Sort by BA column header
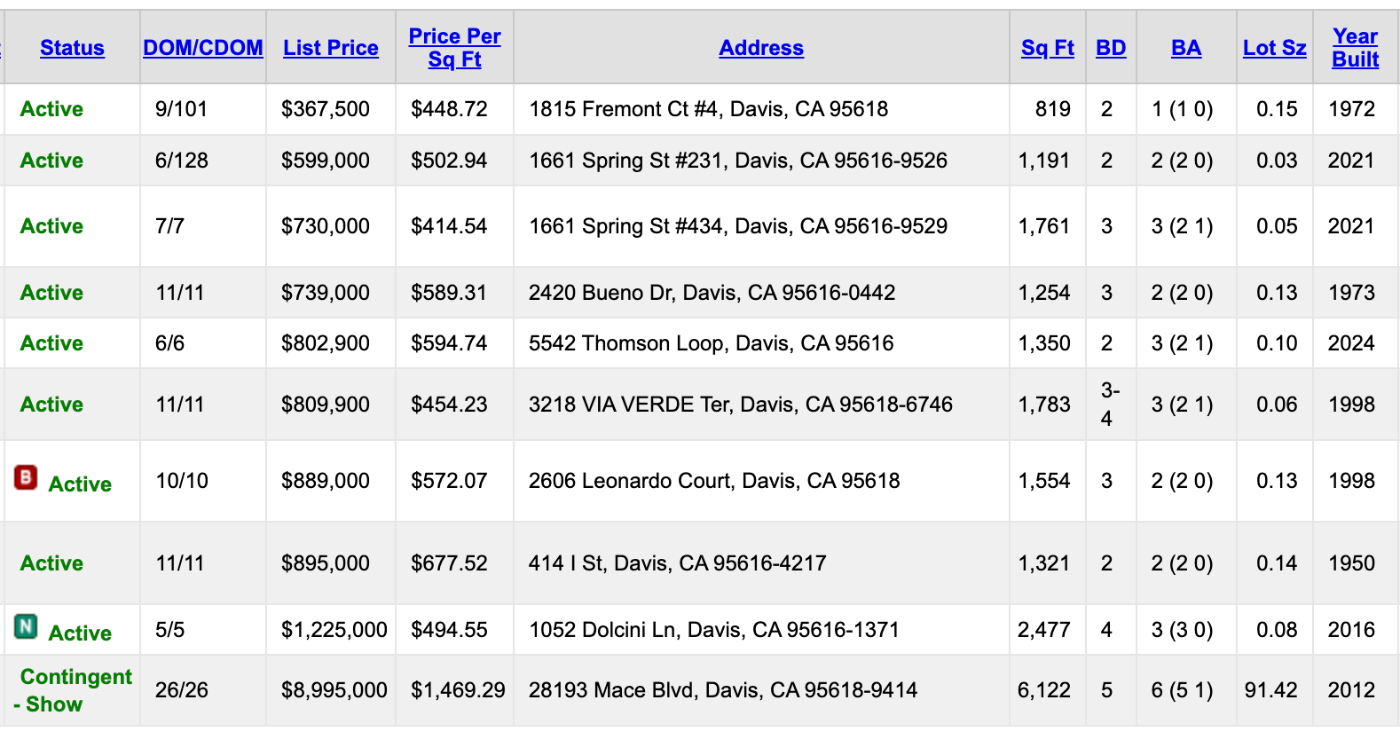The image size is (1400, 732). click(1186, 48)
